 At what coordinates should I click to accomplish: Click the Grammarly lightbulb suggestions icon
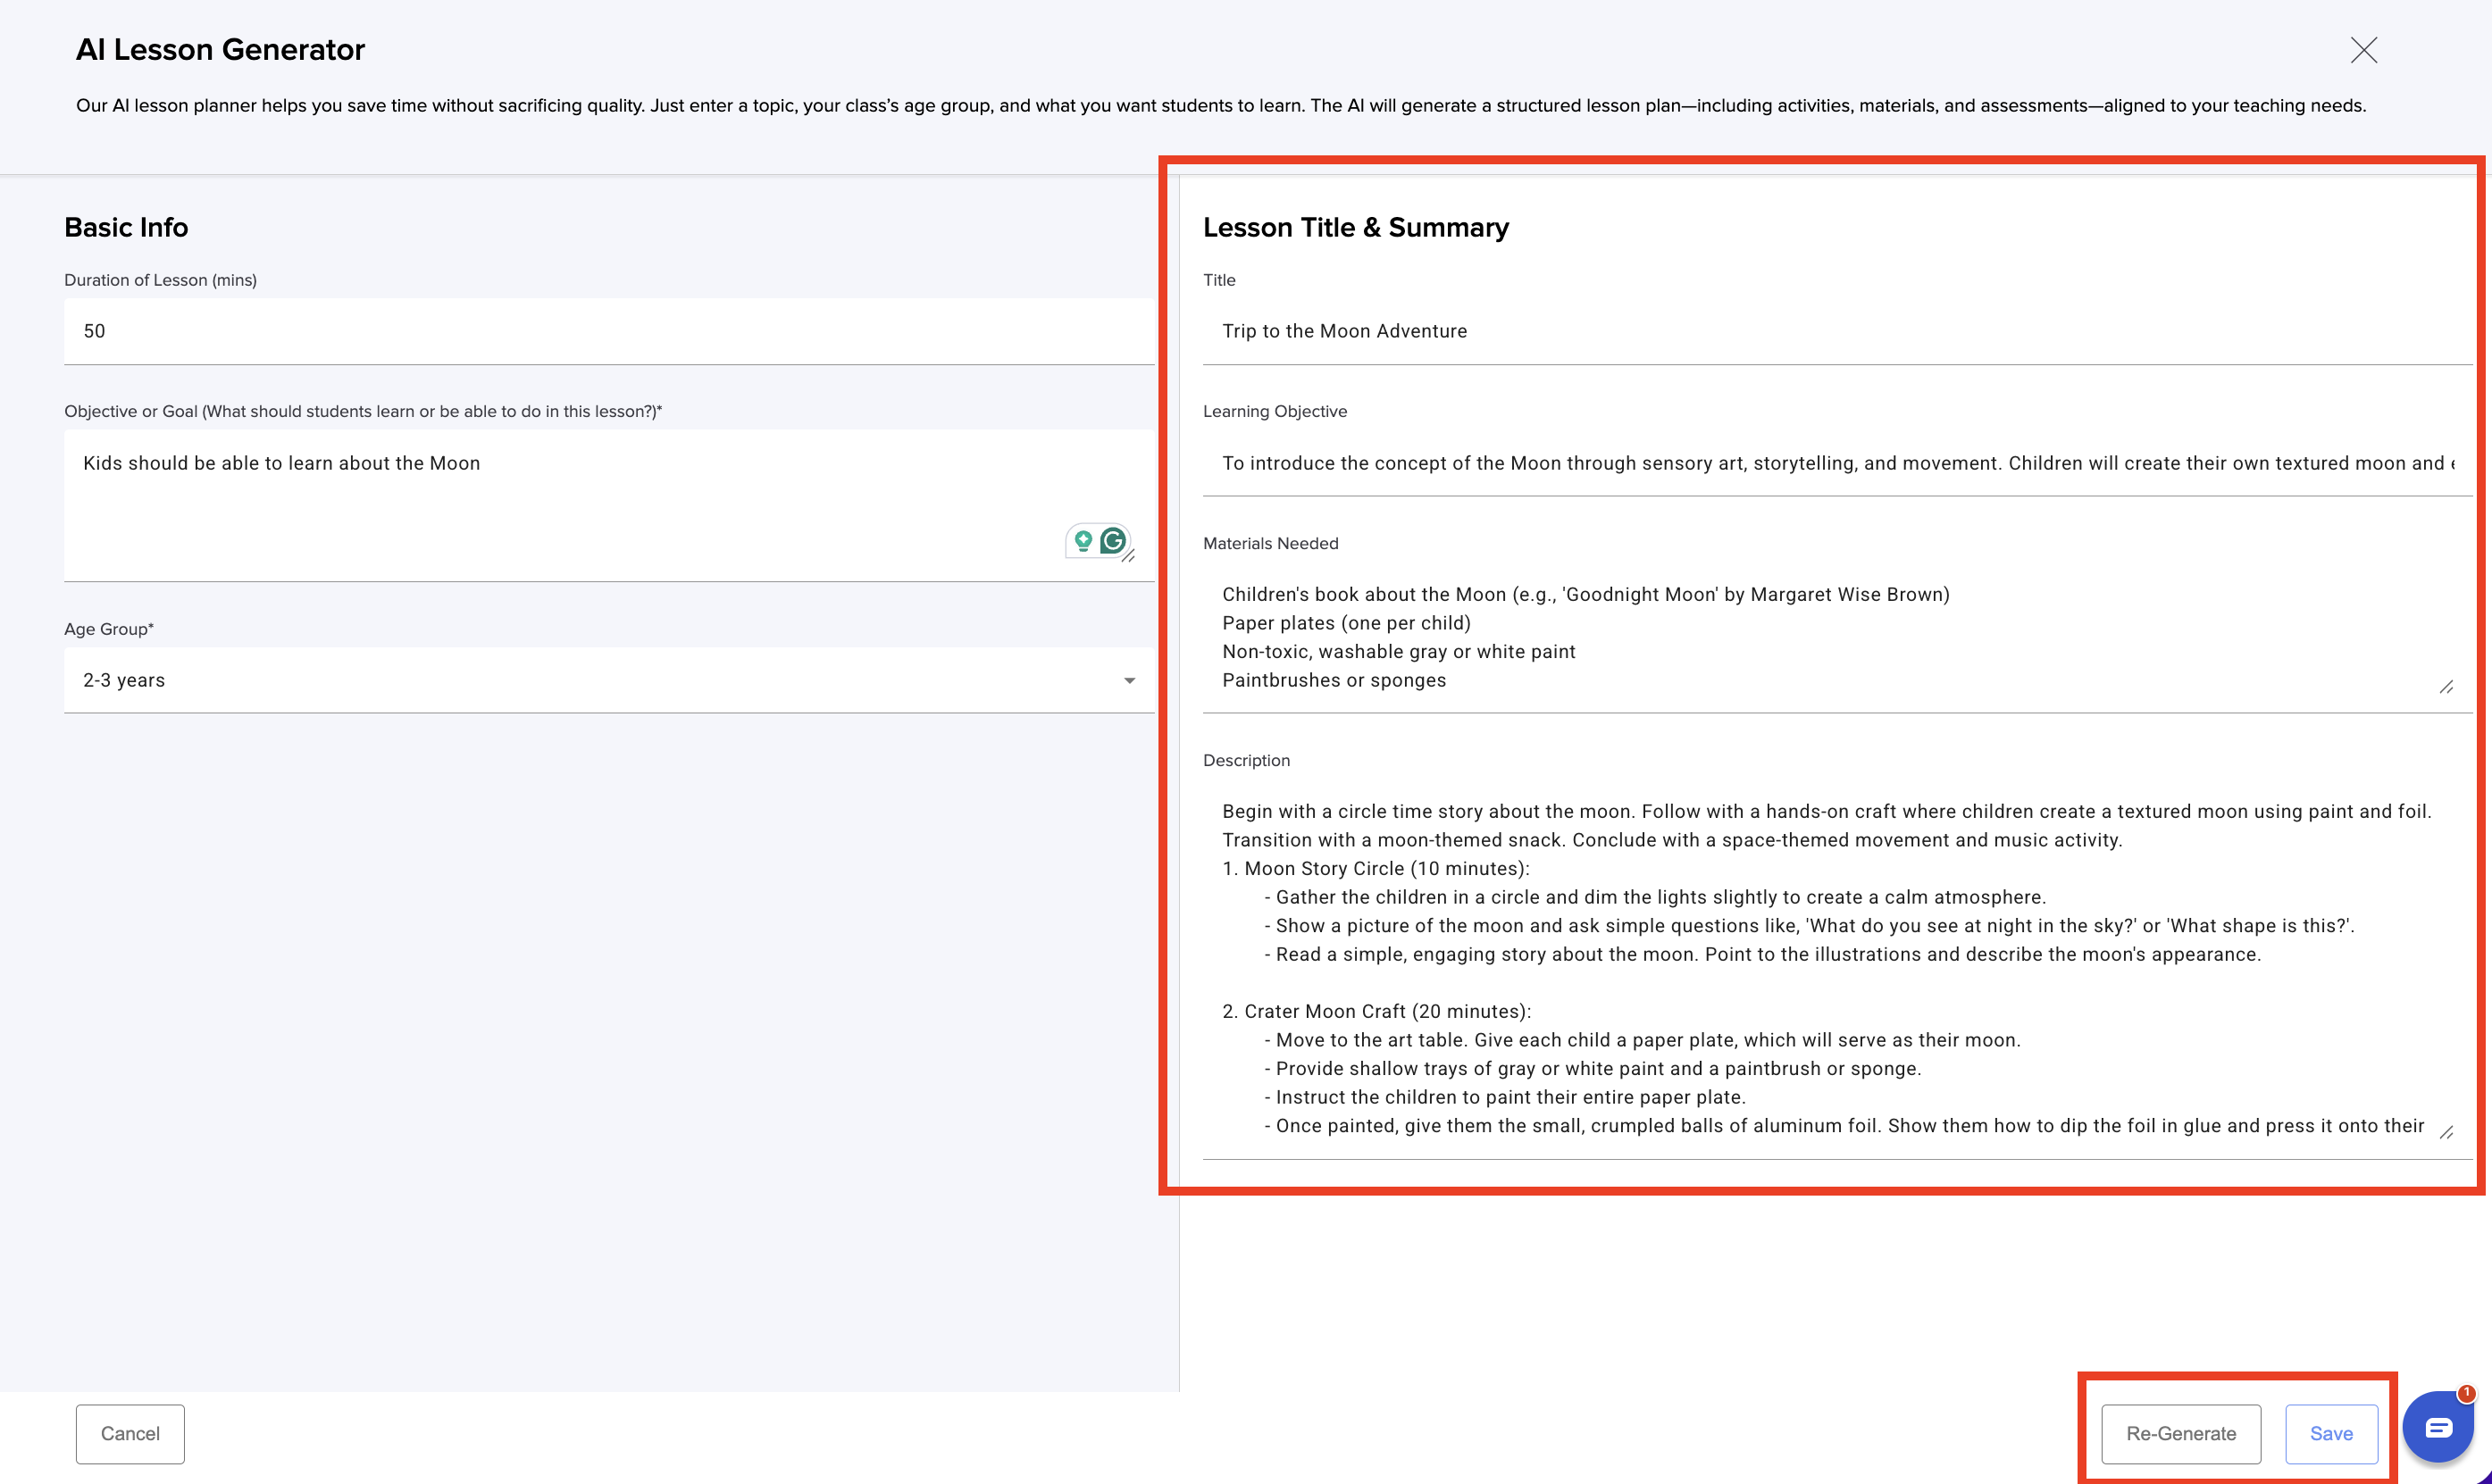click(x=1083, y=541)
